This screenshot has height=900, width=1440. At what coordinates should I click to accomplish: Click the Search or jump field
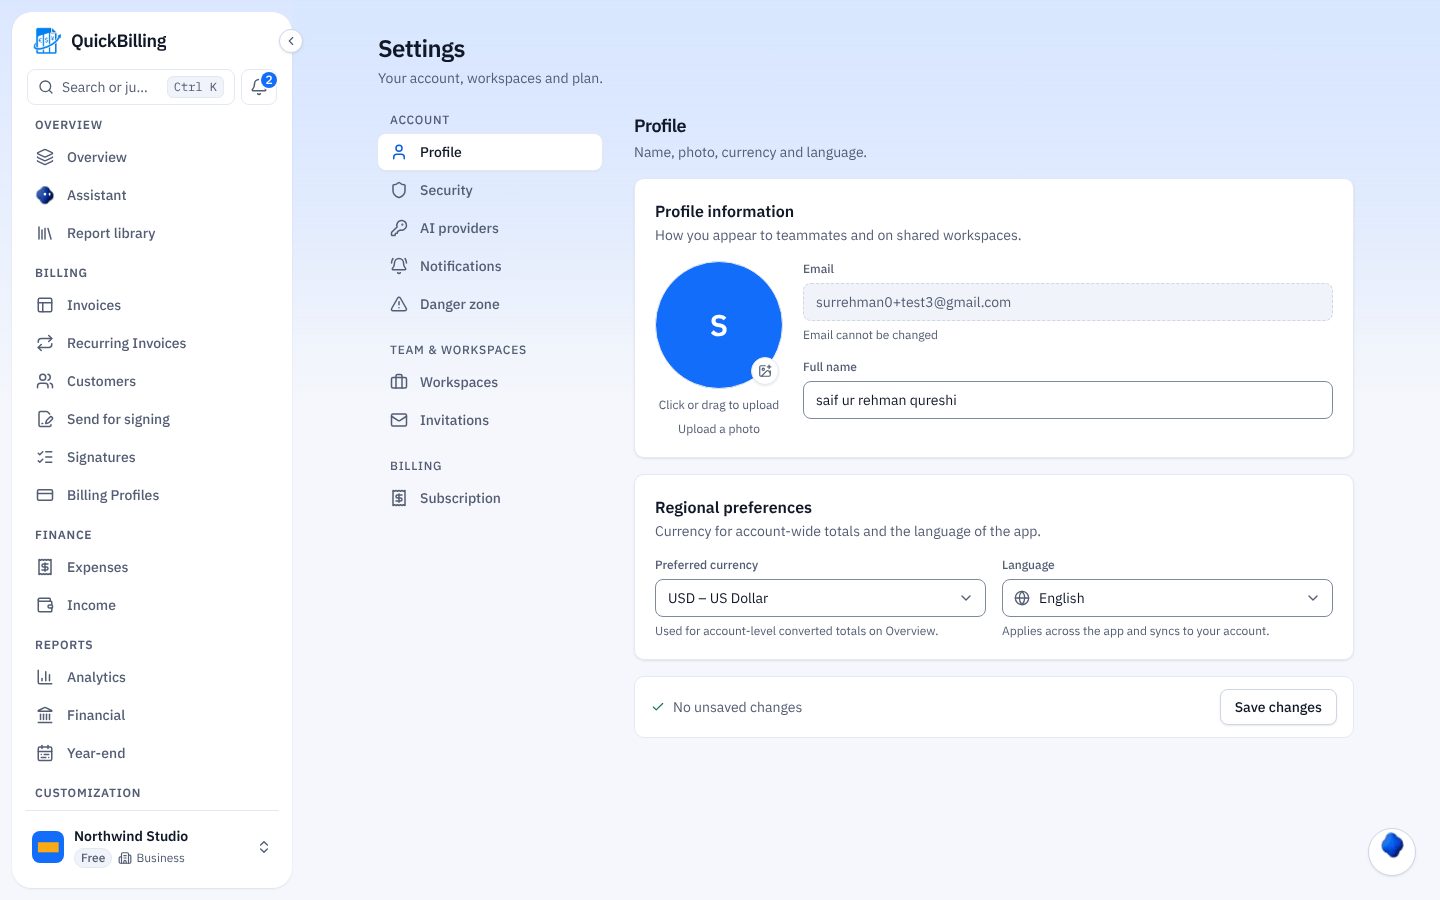click(x=131, y=87)
